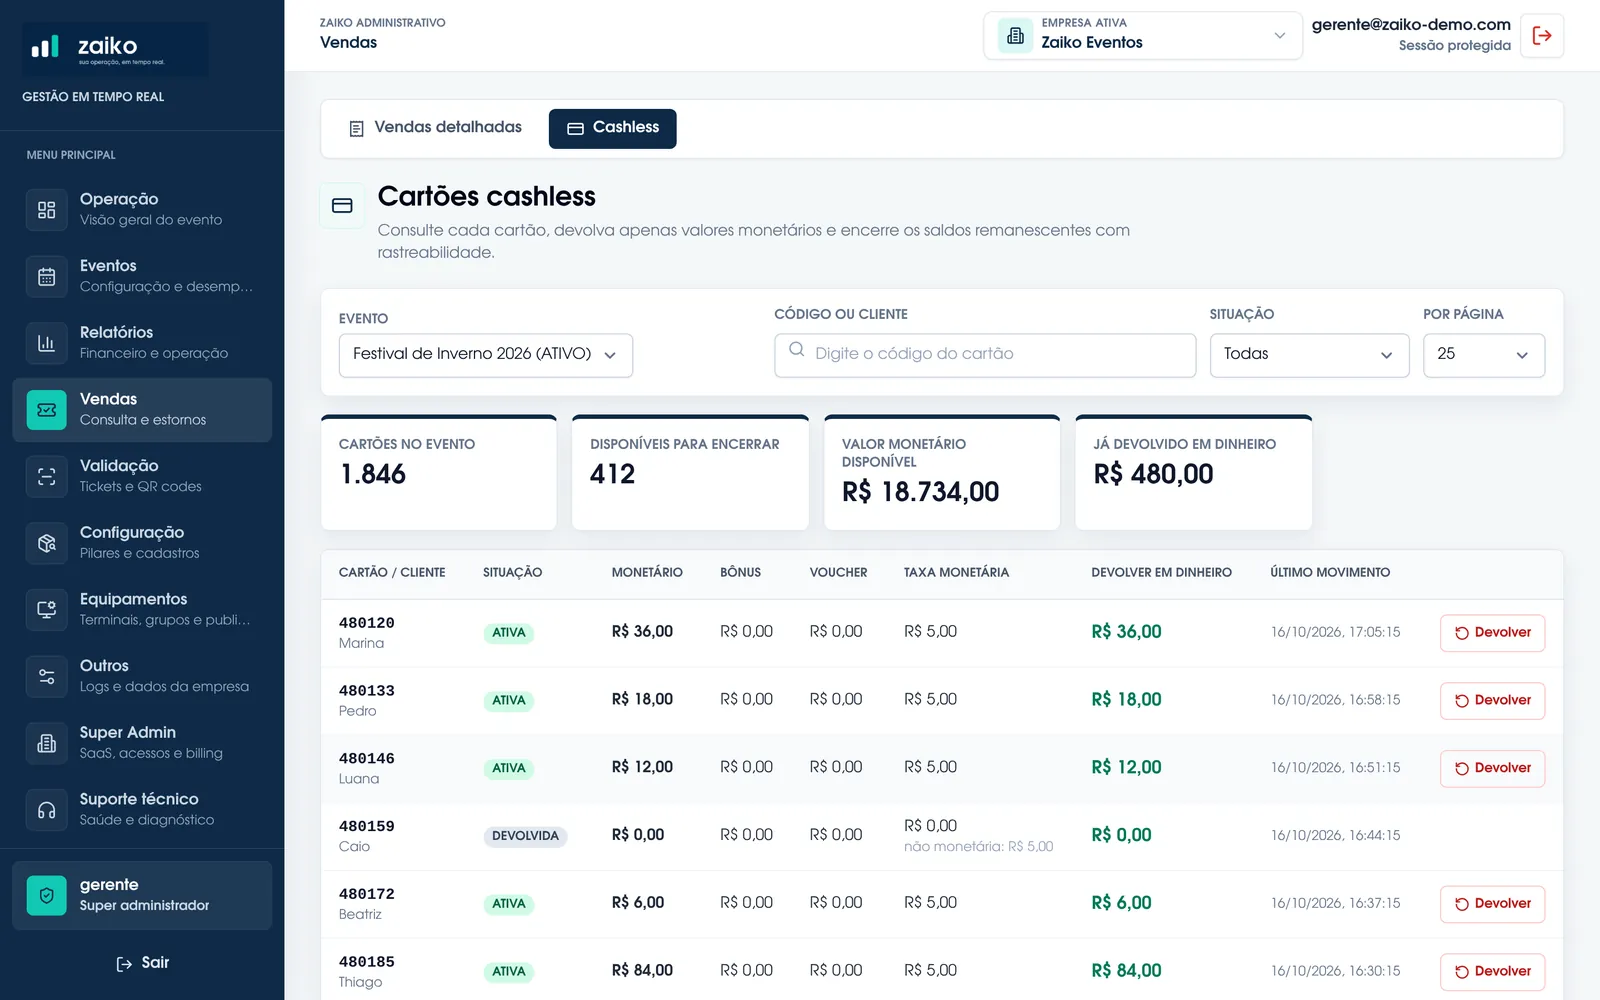
Task: Open the Super Admin building icon
Action: (46, 743)
